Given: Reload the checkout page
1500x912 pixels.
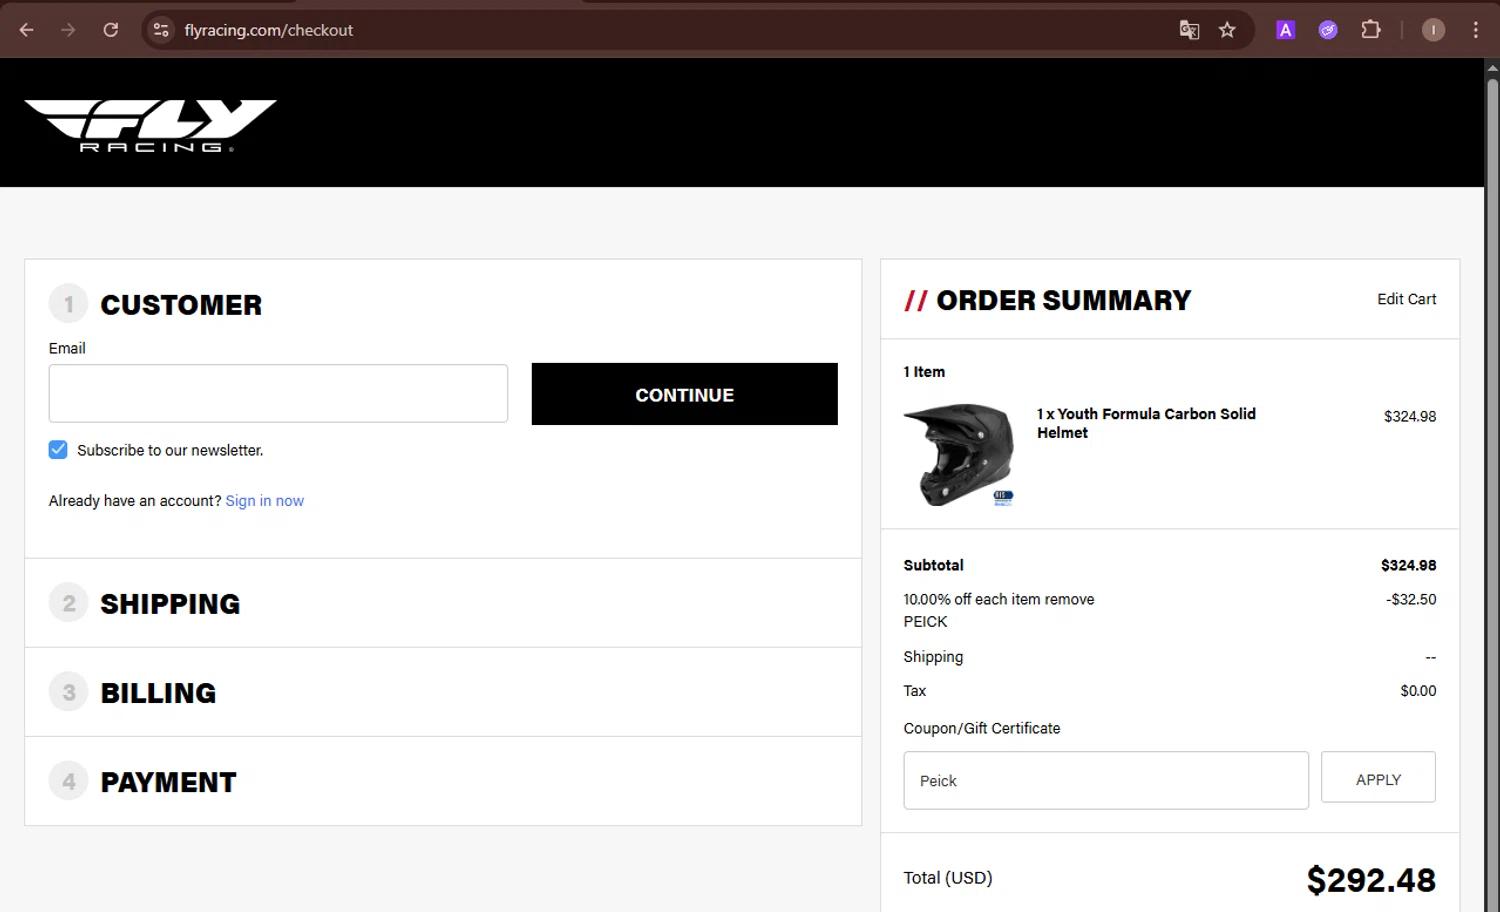Looking at the screenshot, I should [111, 30].
